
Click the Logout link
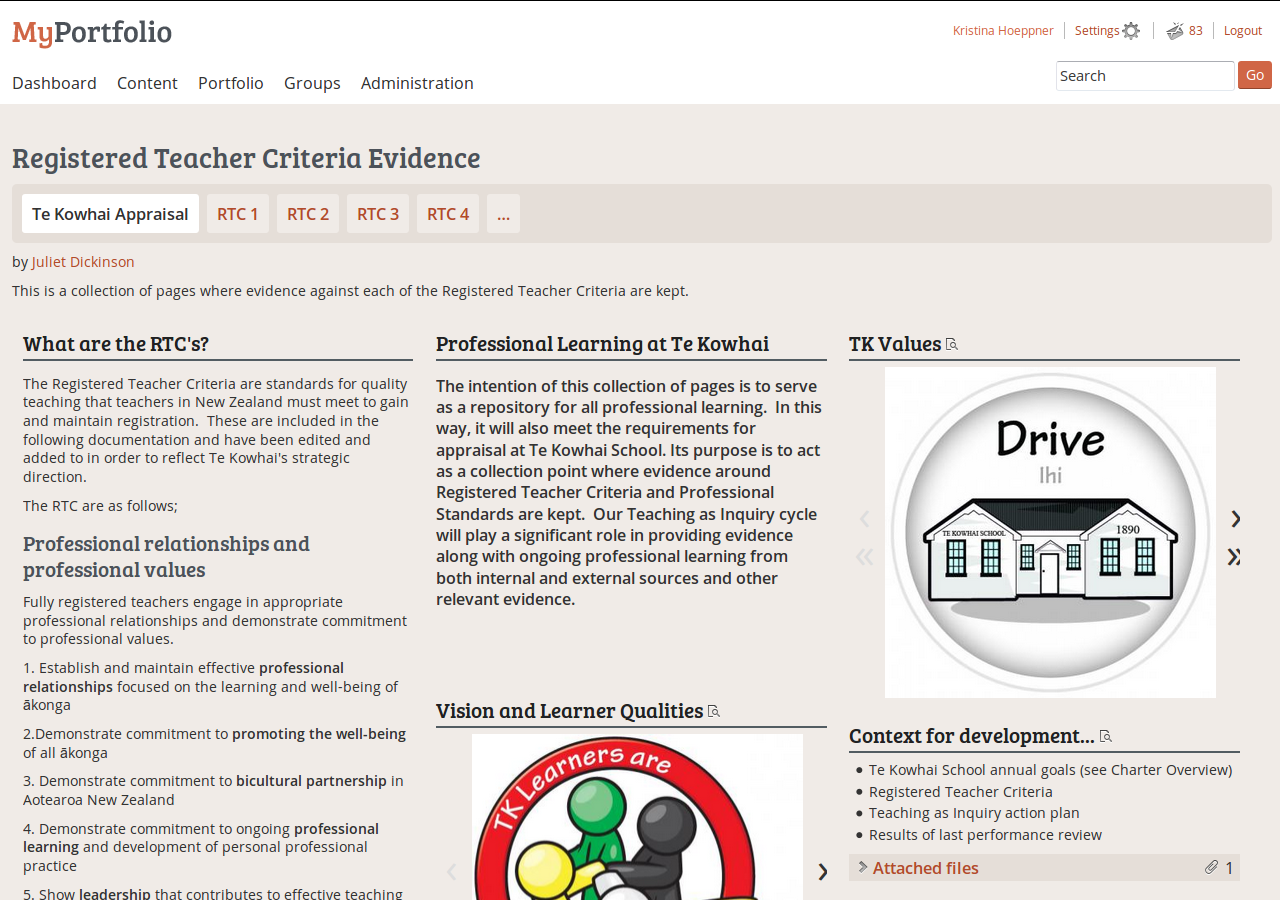click(1243, 31)
